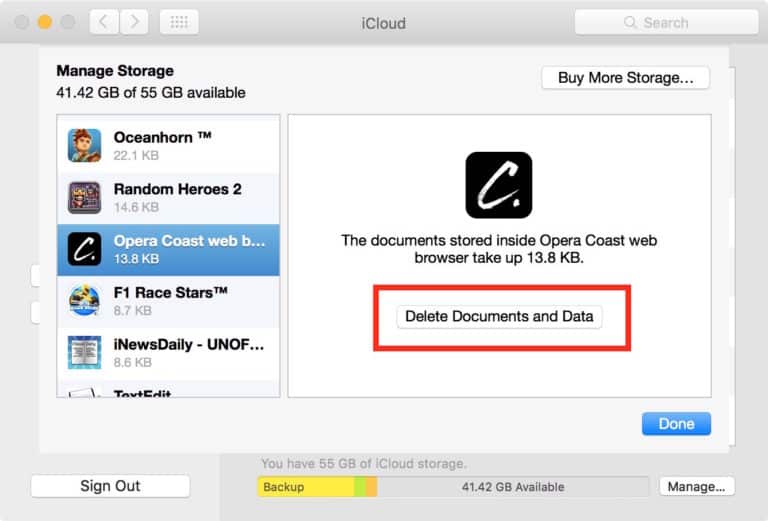Click the Buy More Storage button

pyautogui.click(x=625, y=78)
